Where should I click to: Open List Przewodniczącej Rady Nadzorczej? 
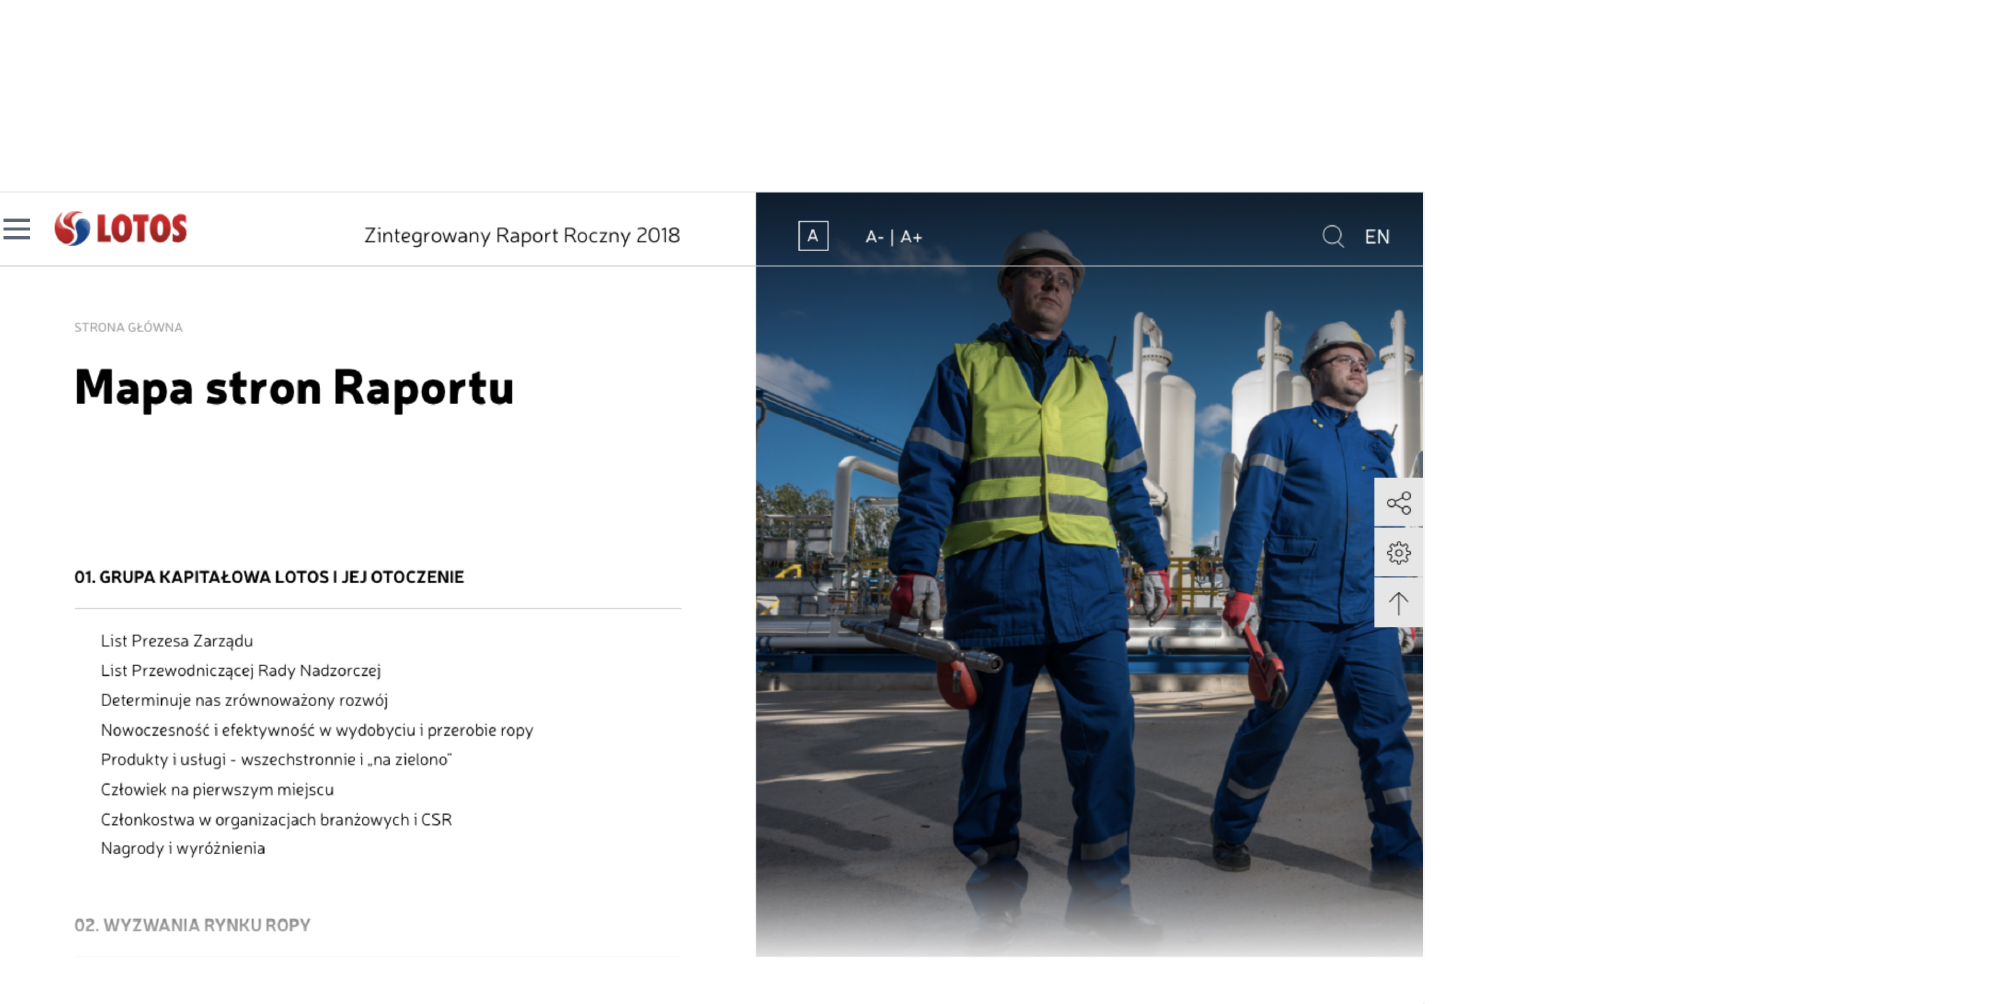[x=241, y=671]
